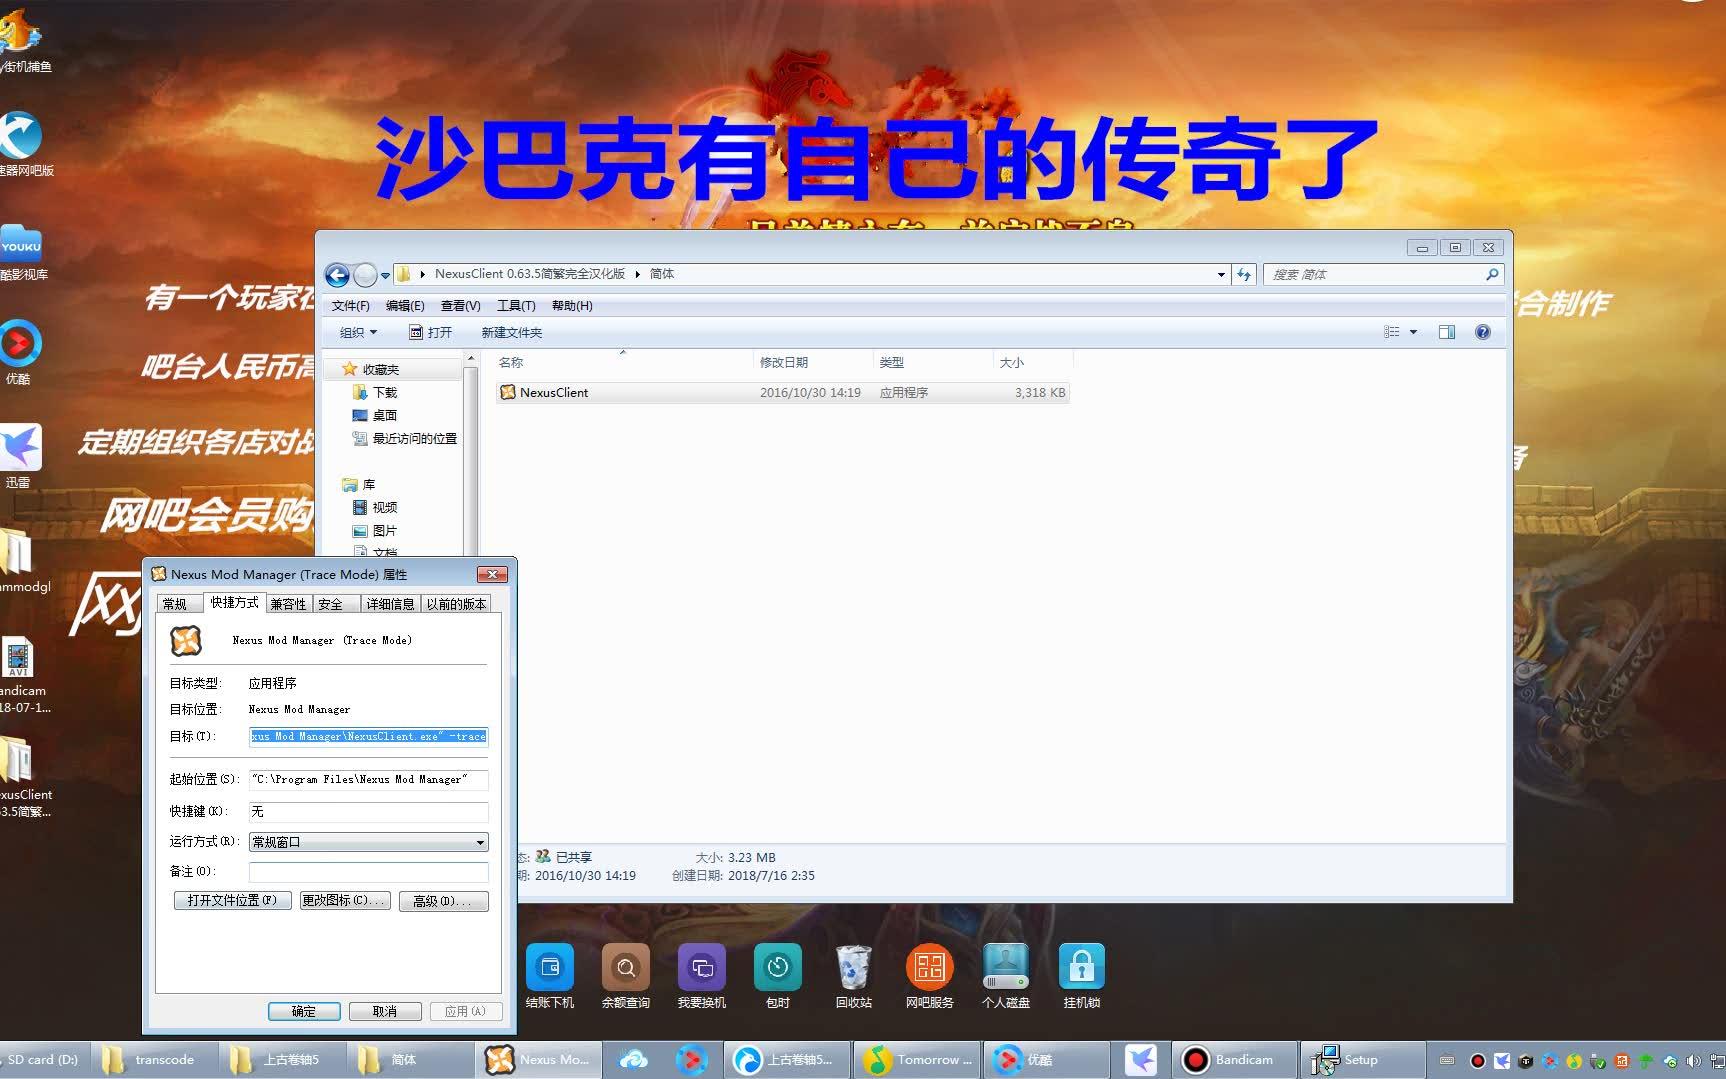
Task: Select 视频 library in navigation pane
Action: click(375, 507)
